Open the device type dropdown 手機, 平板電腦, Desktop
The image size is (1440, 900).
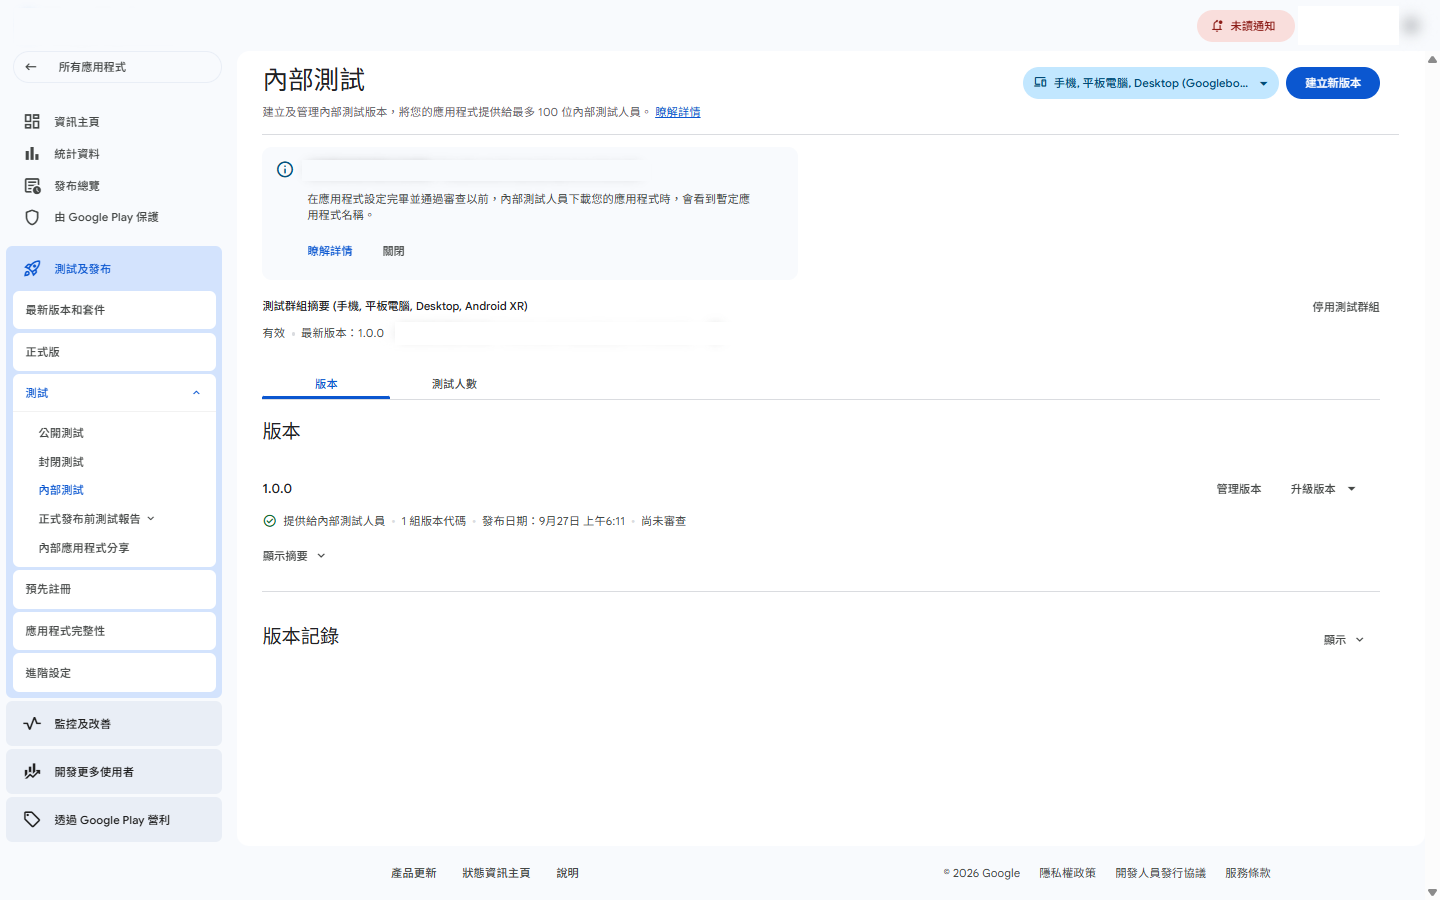pyautogui.click(x=1150, y=83)
